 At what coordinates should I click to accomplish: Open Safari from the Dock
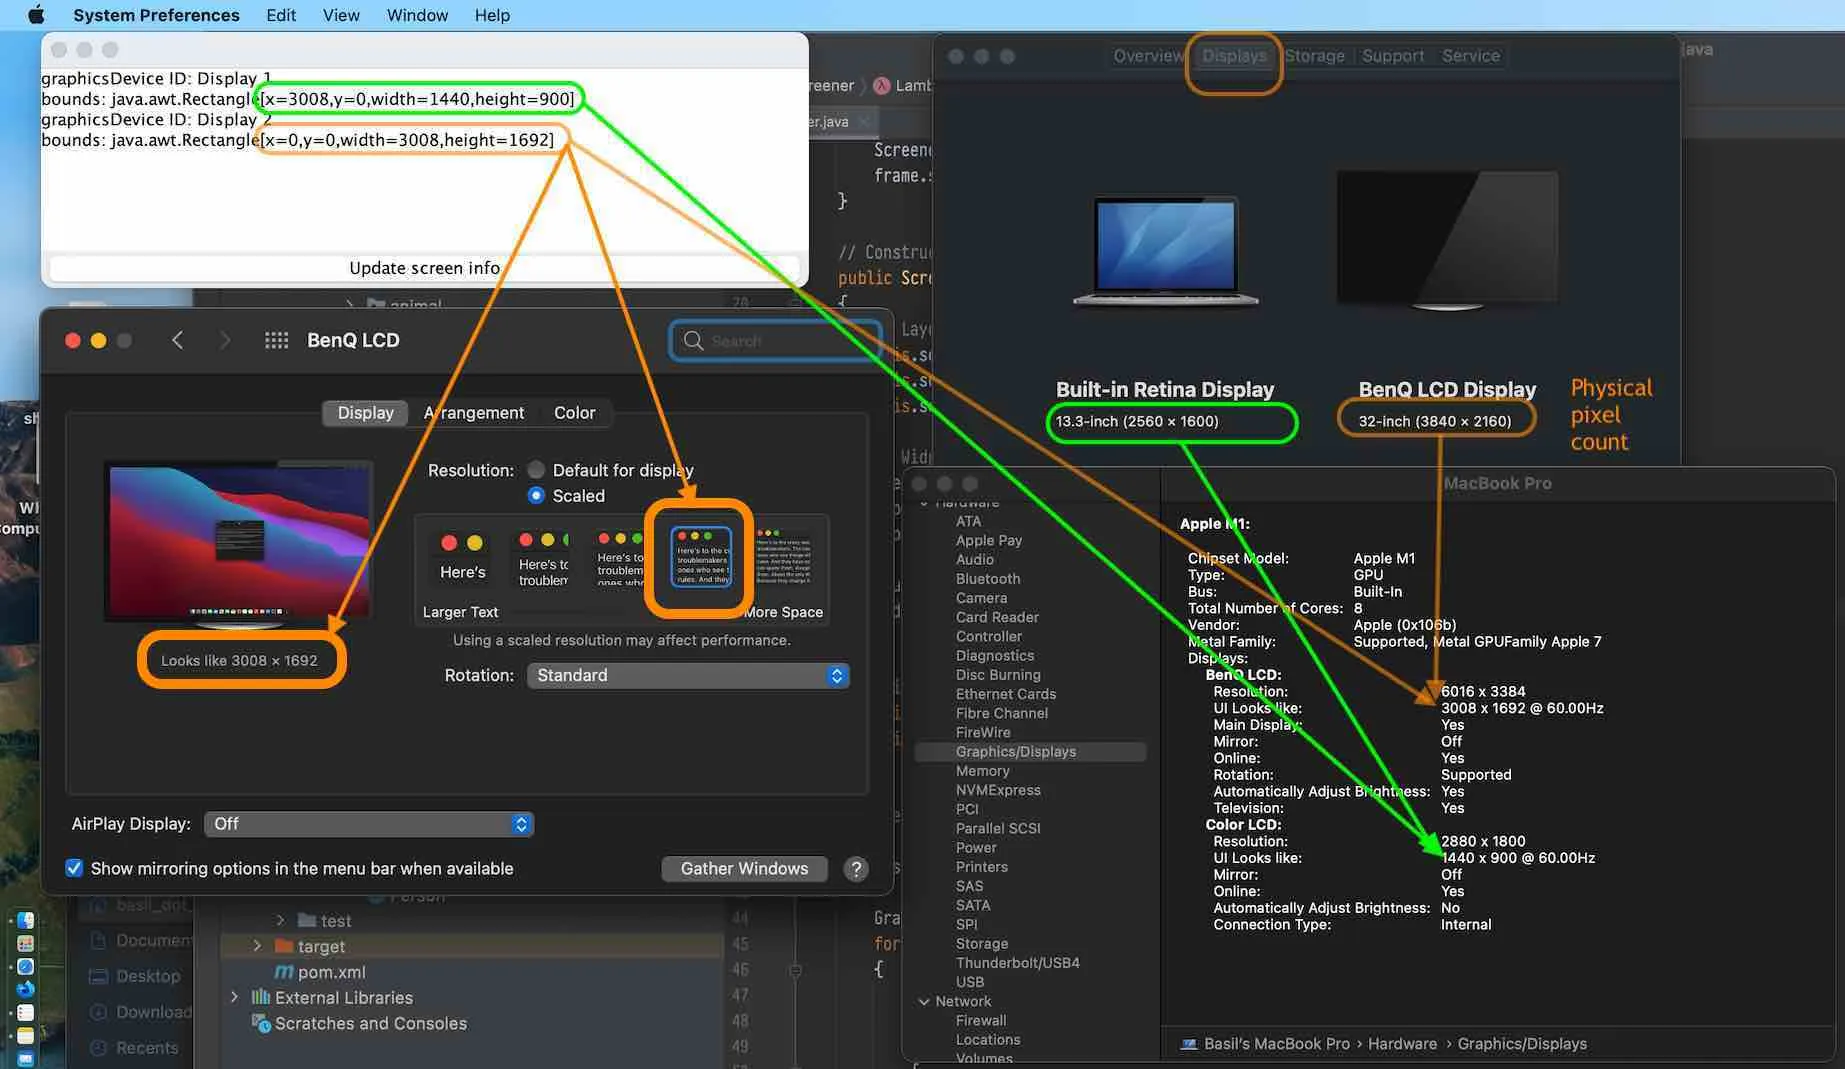tap(26, 966)
